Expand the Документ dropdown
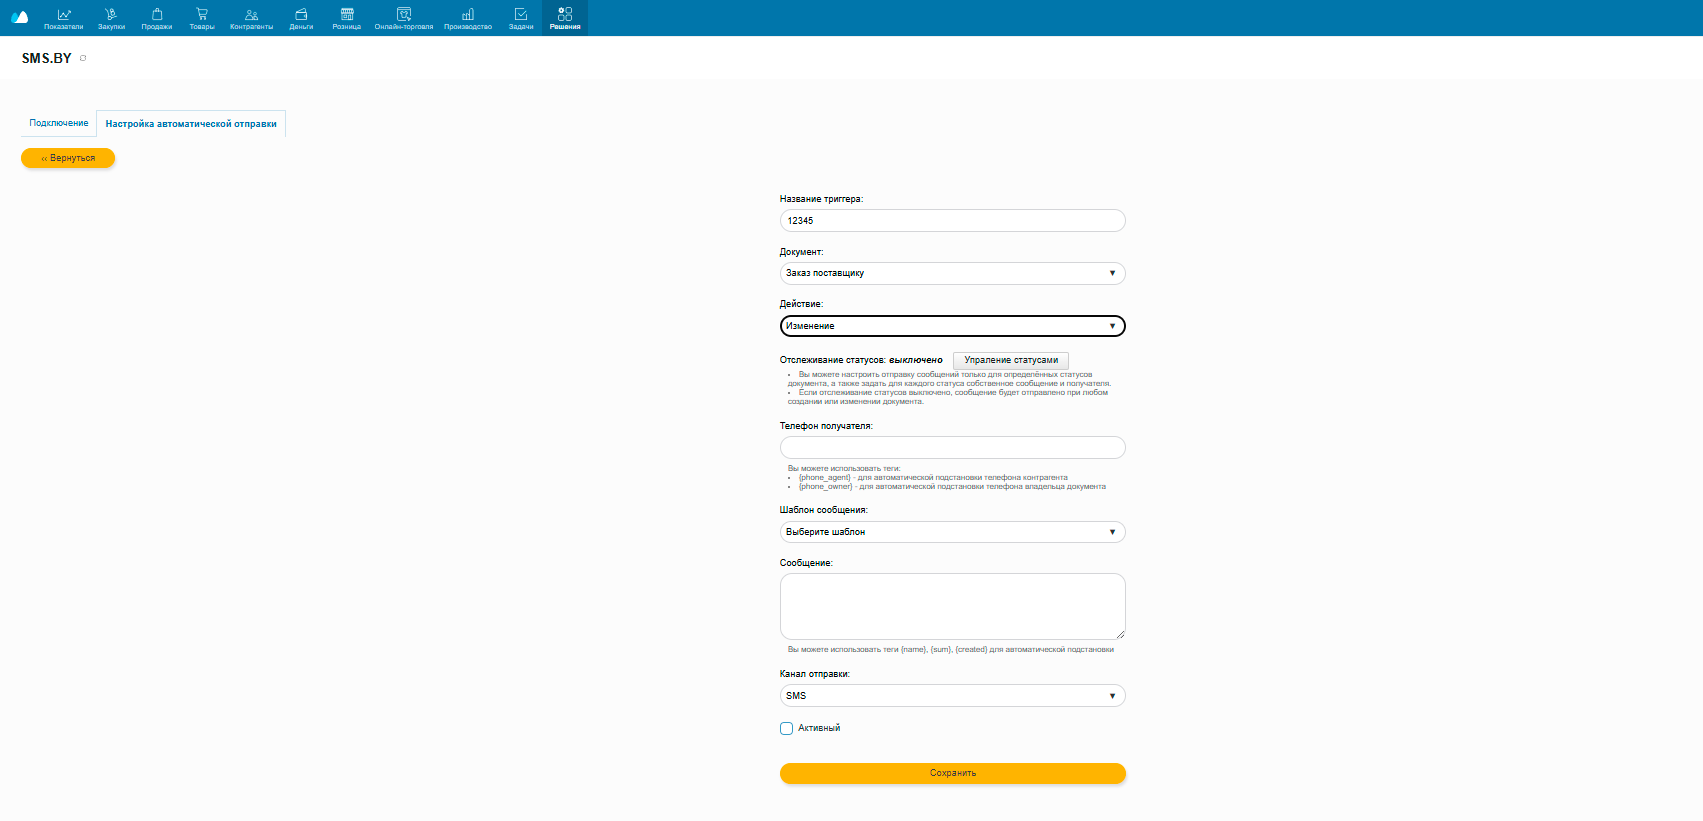The width and height of the screenshot is (1703, 821). (952, 273)
